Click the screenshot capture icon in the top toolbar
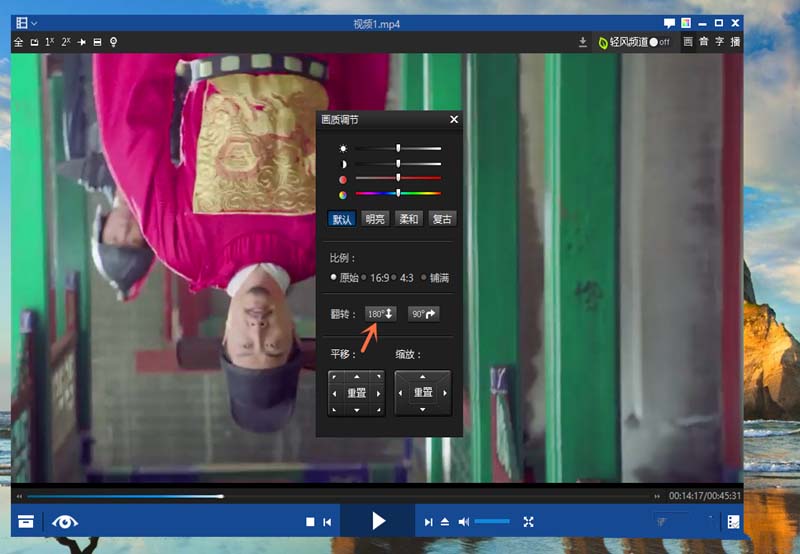The height and width of the screenshot is (554, 800). point(97,42)
